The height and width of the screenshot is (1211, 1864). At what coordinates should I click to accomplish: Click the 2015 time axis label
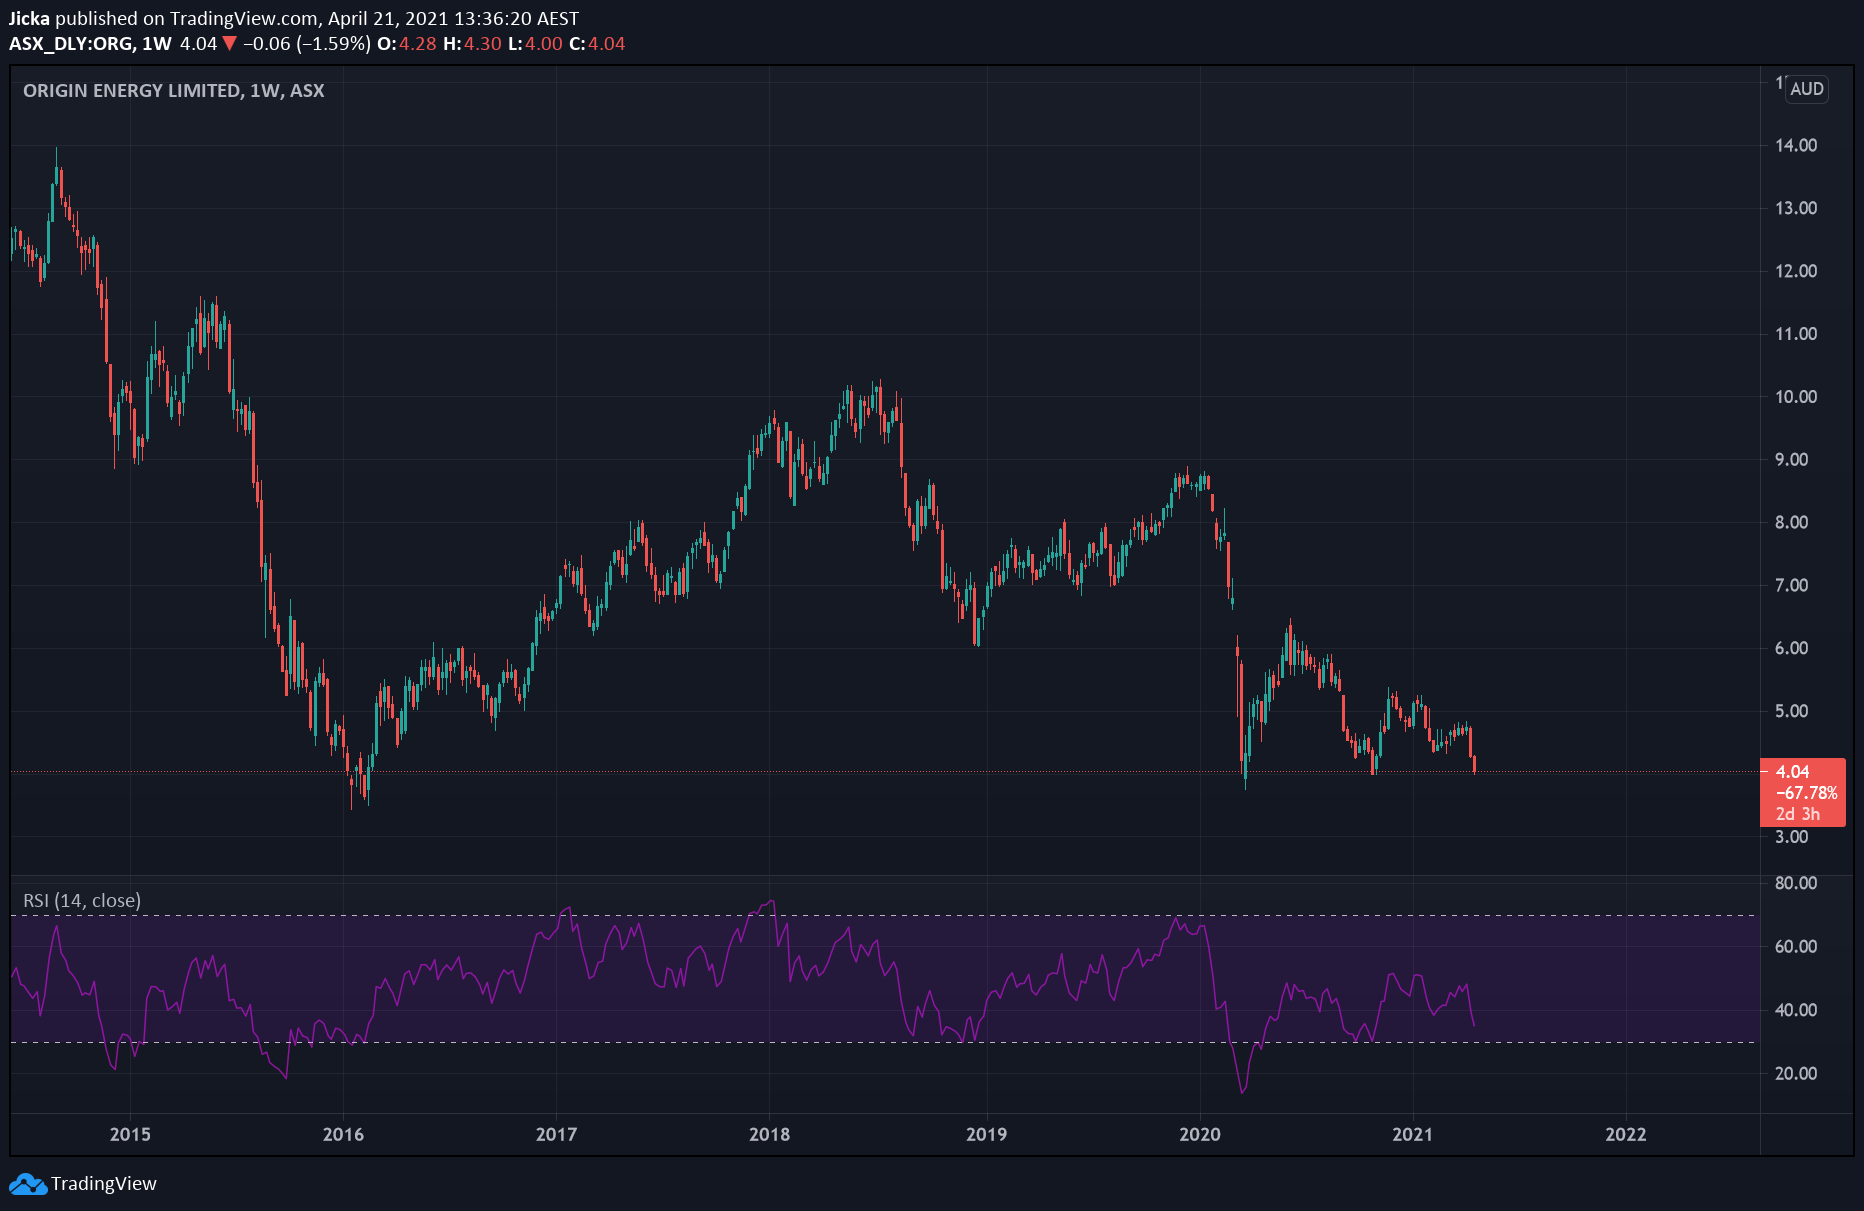pos(130,1135)
